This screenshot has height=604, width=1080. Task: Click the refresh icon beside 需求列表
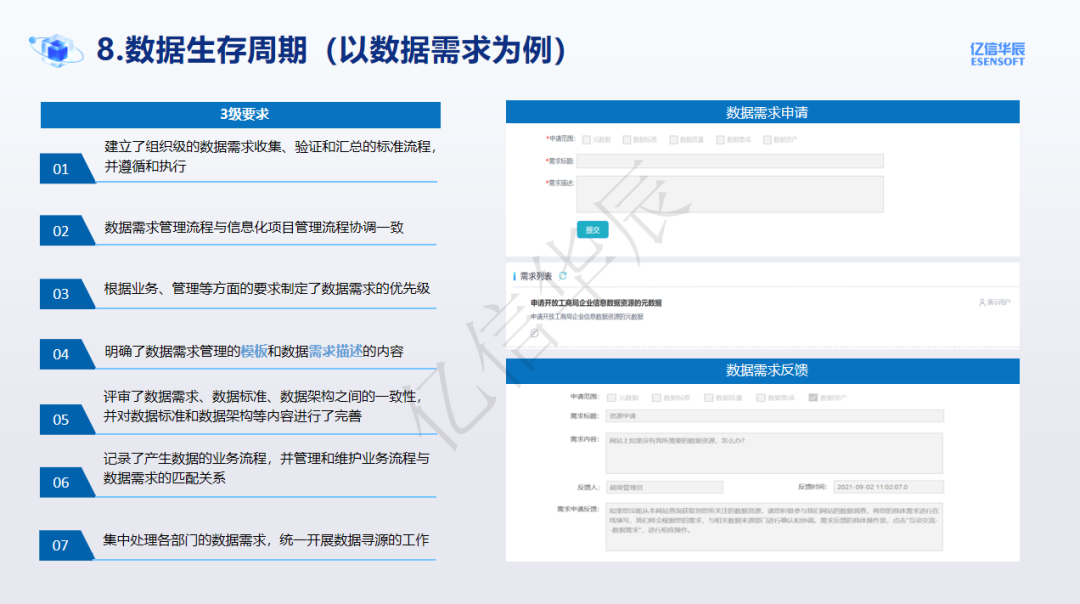pos(563,276)
